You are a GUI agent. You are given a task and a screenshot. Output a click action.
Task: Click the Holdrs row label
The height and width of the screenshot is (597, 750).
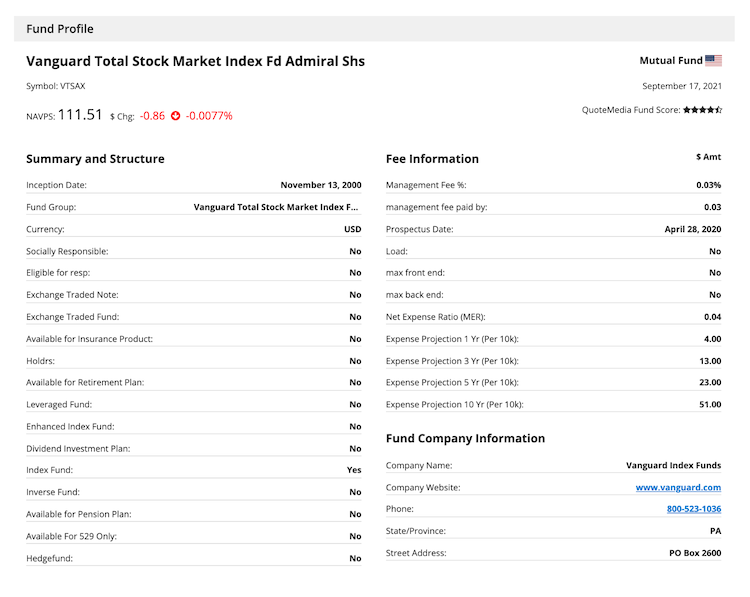[40, 361]
